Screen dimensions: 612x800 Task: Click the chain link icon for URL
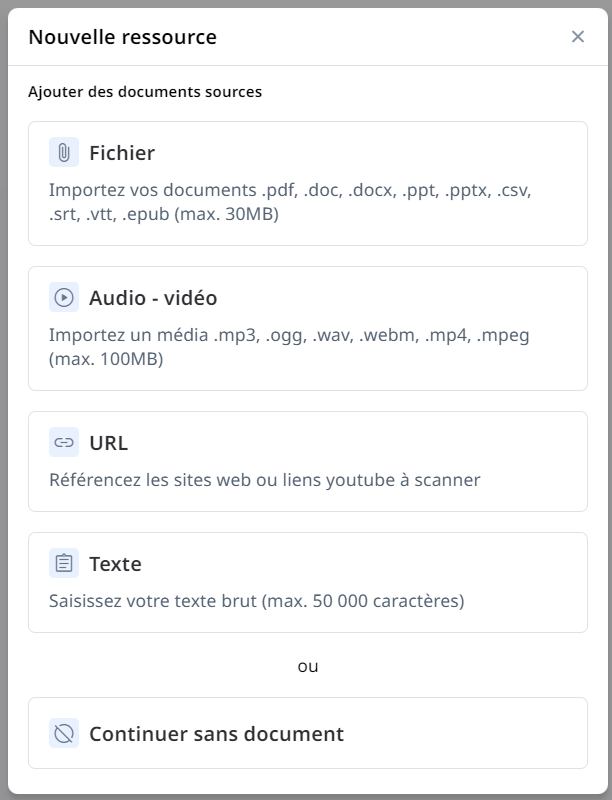pos(64,443)
